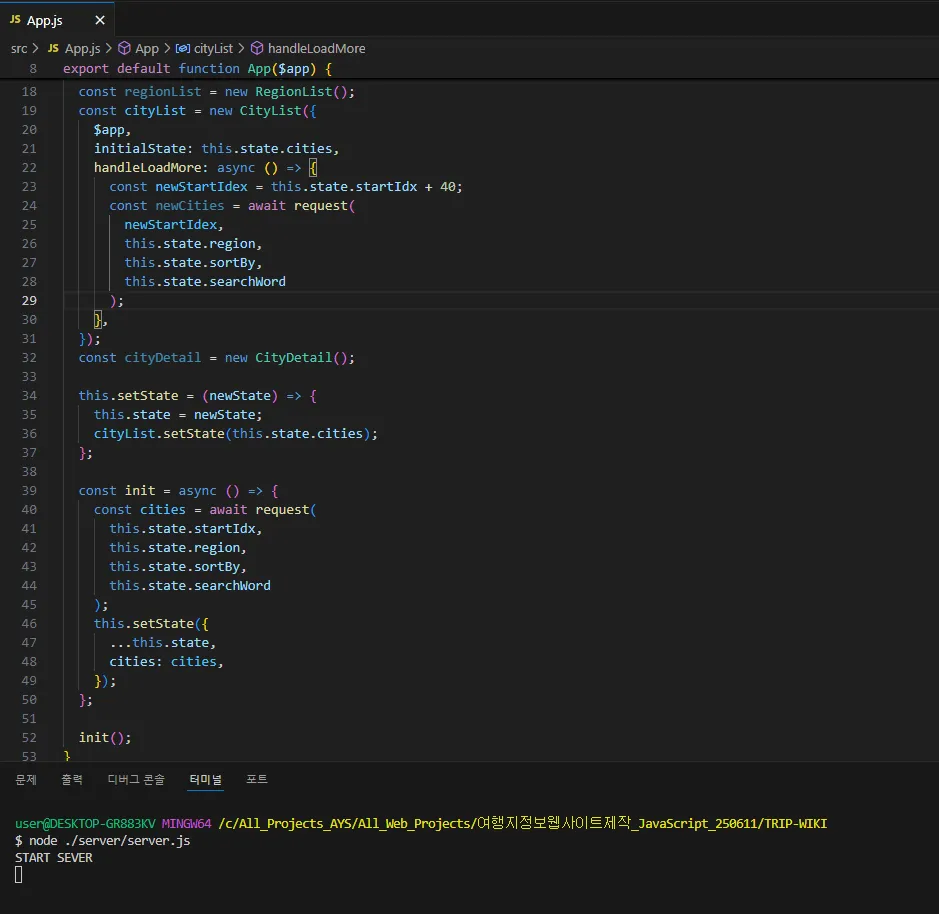939x914 pixels.
Task: Click 'CityList' constructor name on line 19
Action: pos(271,111)
